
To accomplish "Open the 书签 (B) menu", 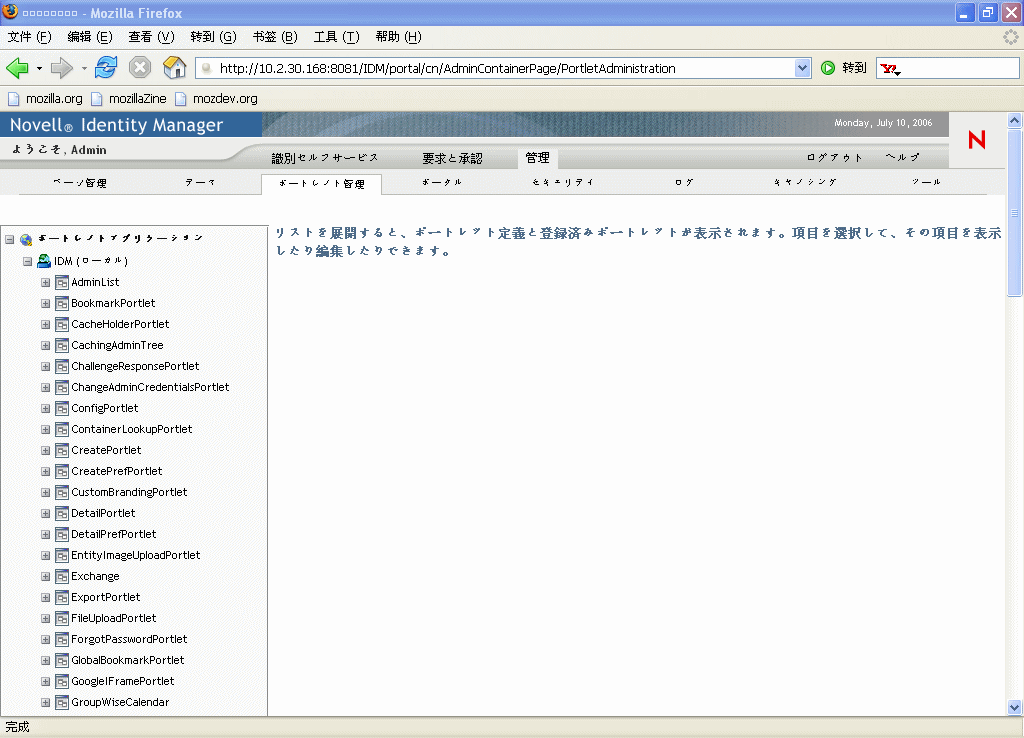I will click(275, 37).
